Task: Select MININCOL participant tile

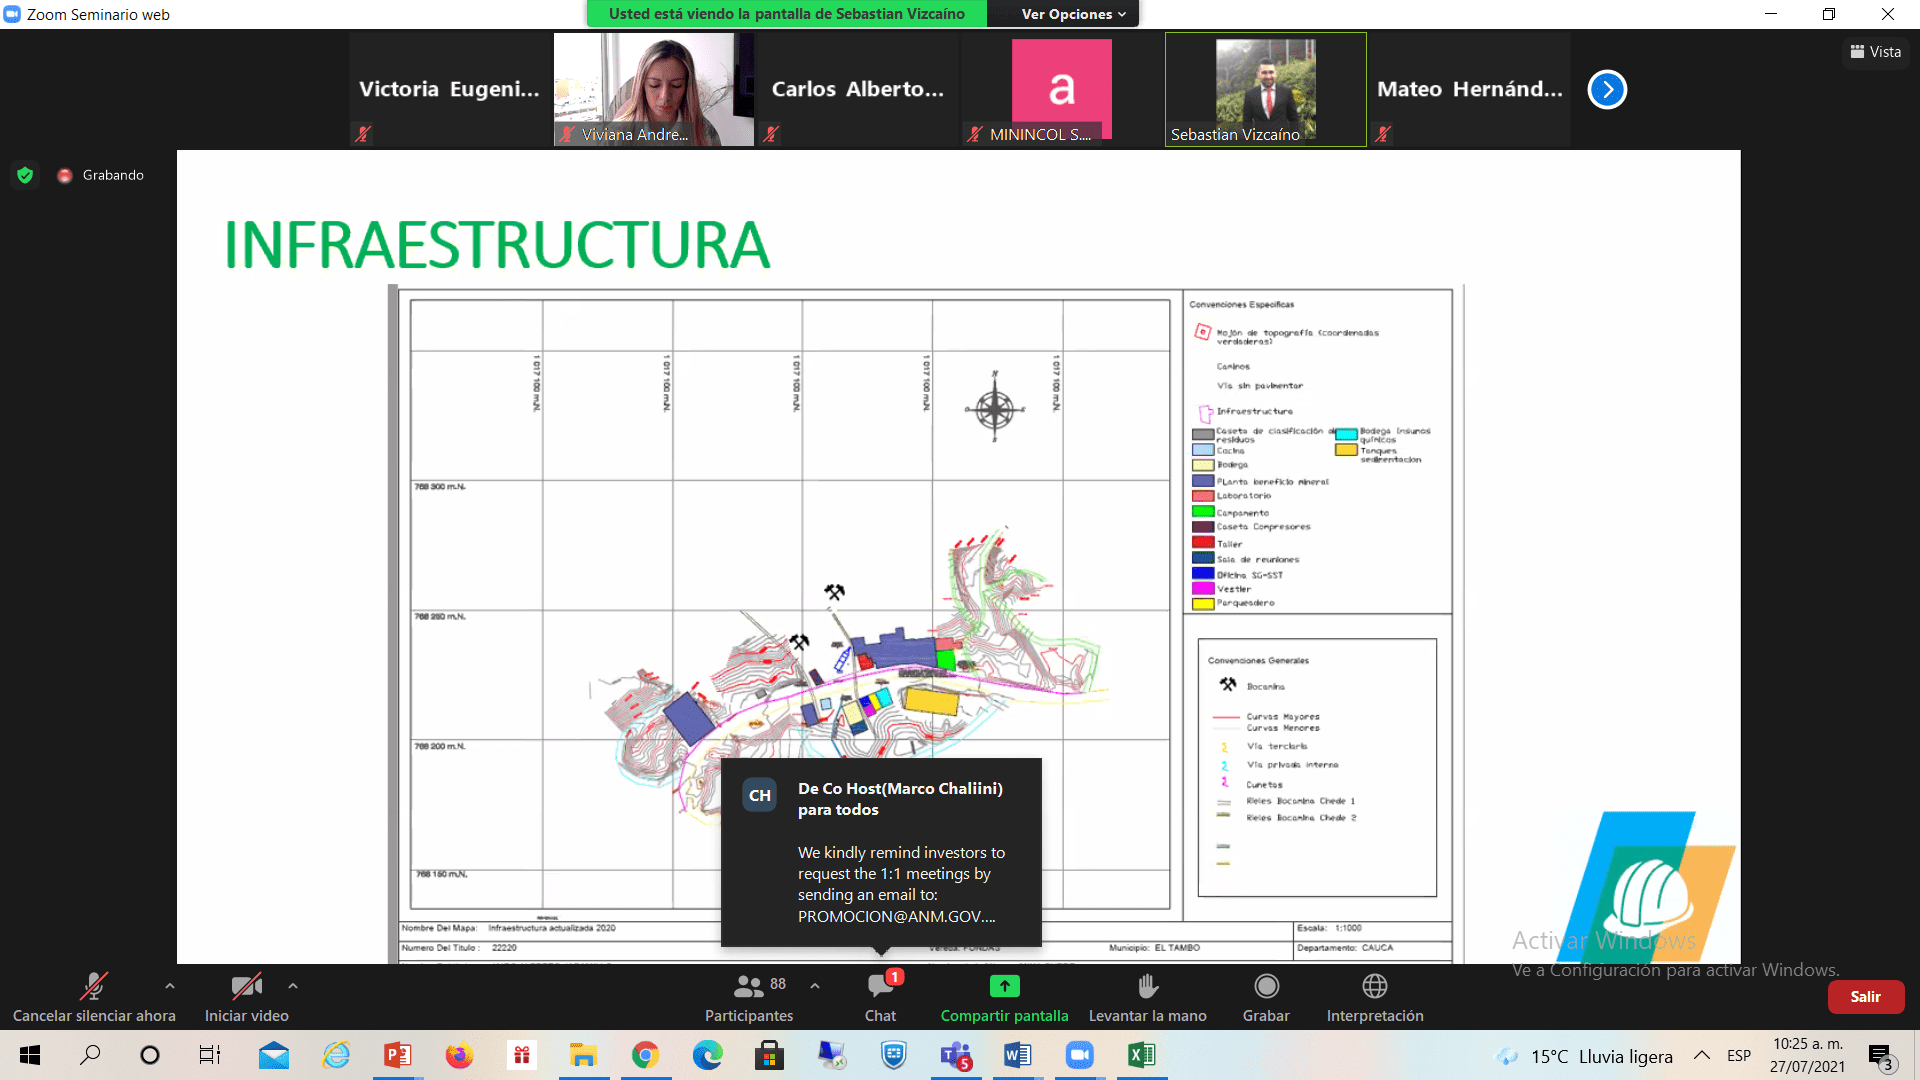Action: 1061,90
